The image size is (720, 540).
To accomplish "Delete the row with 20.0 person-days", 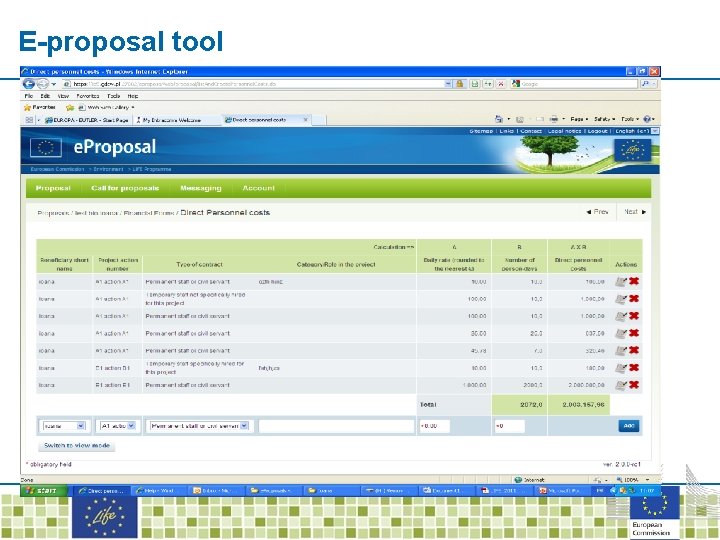I will point(634,333).
